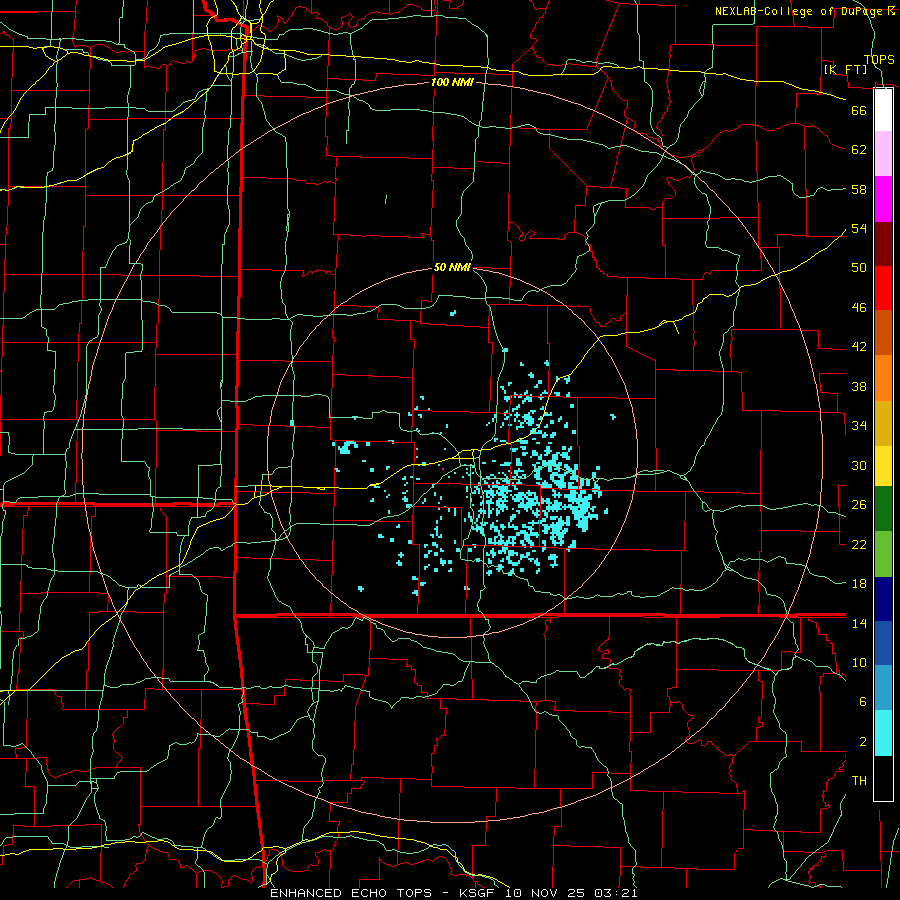Click the light blue legend swatch
The image size is (900, 900).
pyautogui.click(x=883, y=688)
